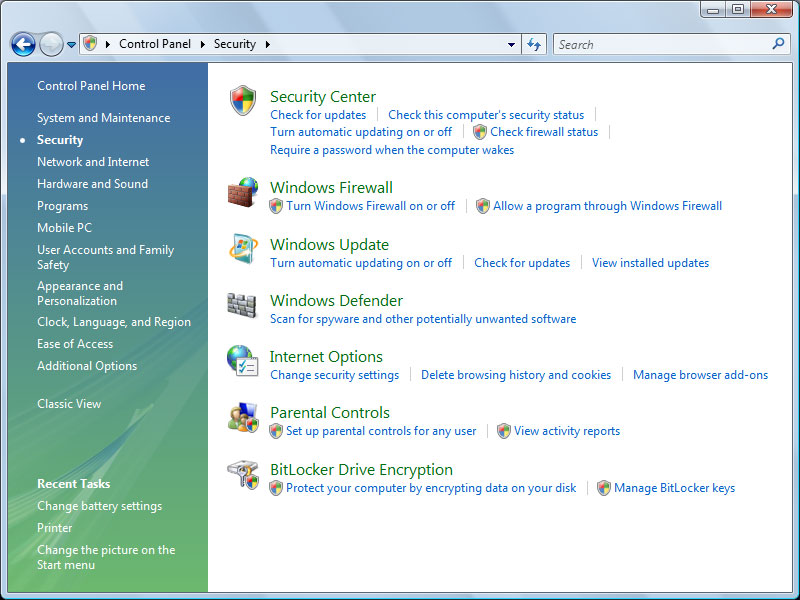Switch to Classic View

click(69, 404)
